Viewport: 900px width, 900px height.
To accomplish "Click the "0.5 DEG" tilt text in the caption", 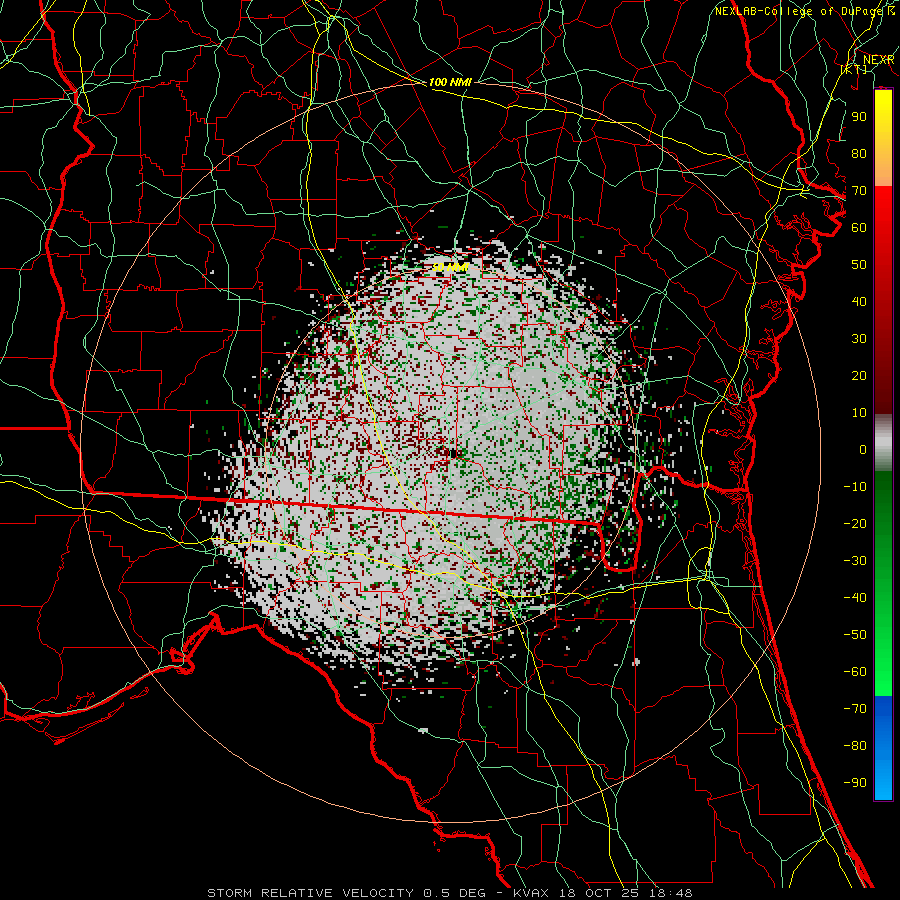I will [x=454, y=893].
